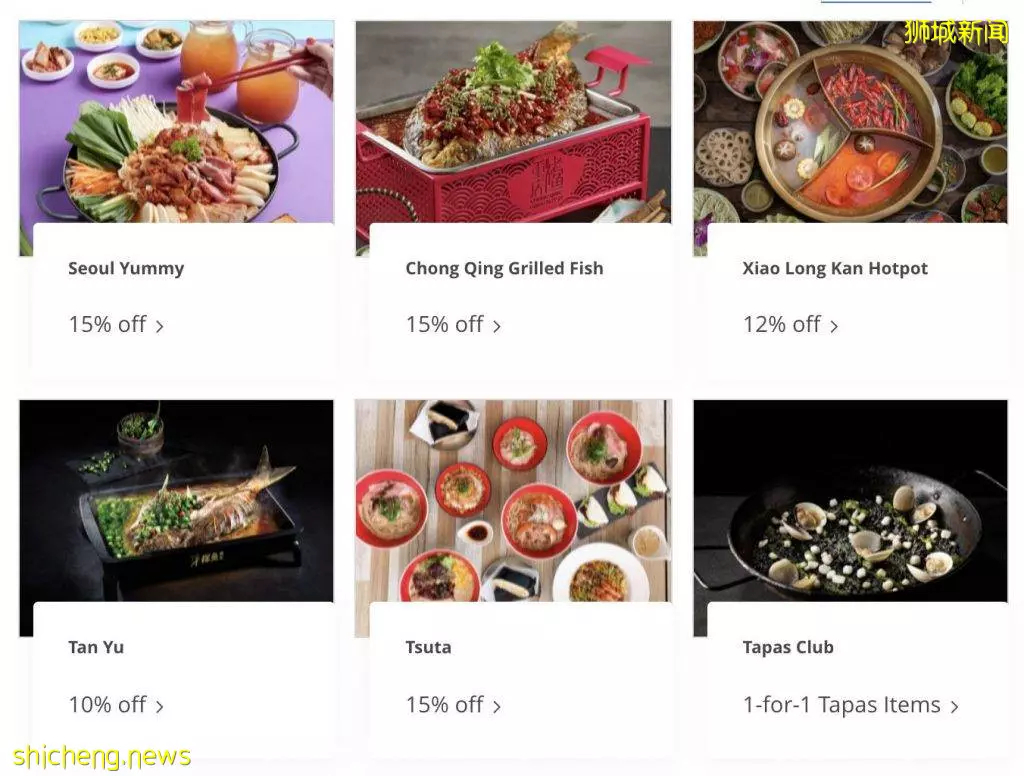The image size is (1024, 776).
Task: Click the arrow beside Tsuta 15% off
Action: click(x=496, y=706)
